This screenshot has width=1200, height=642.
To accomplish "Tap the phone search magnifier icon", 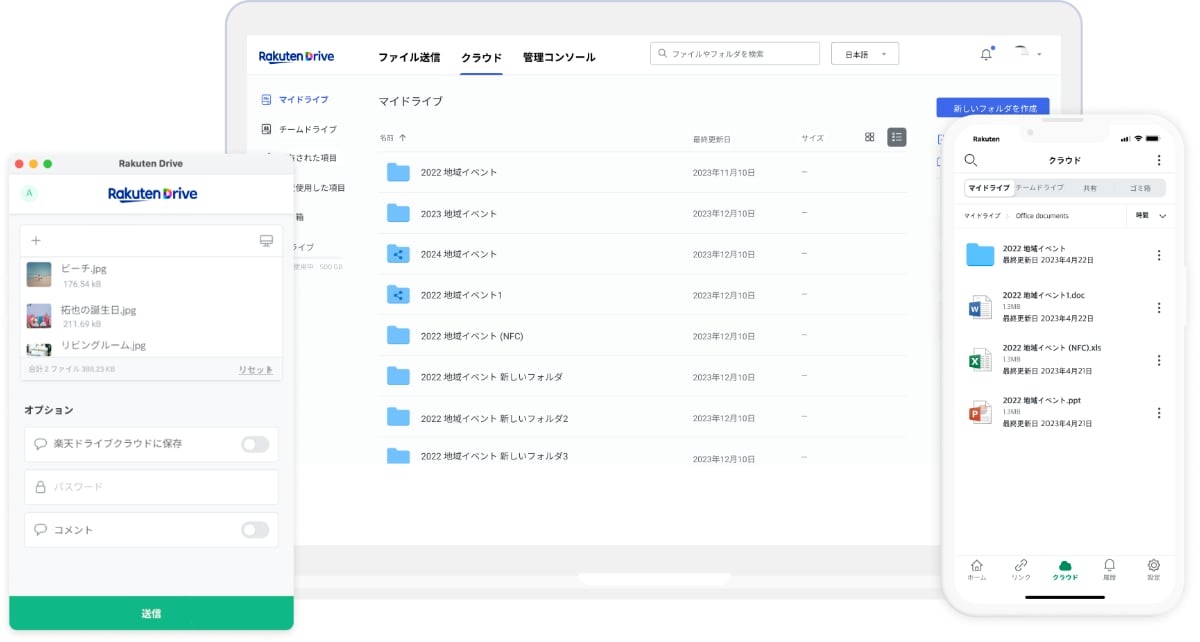I will tap(970, 160).
